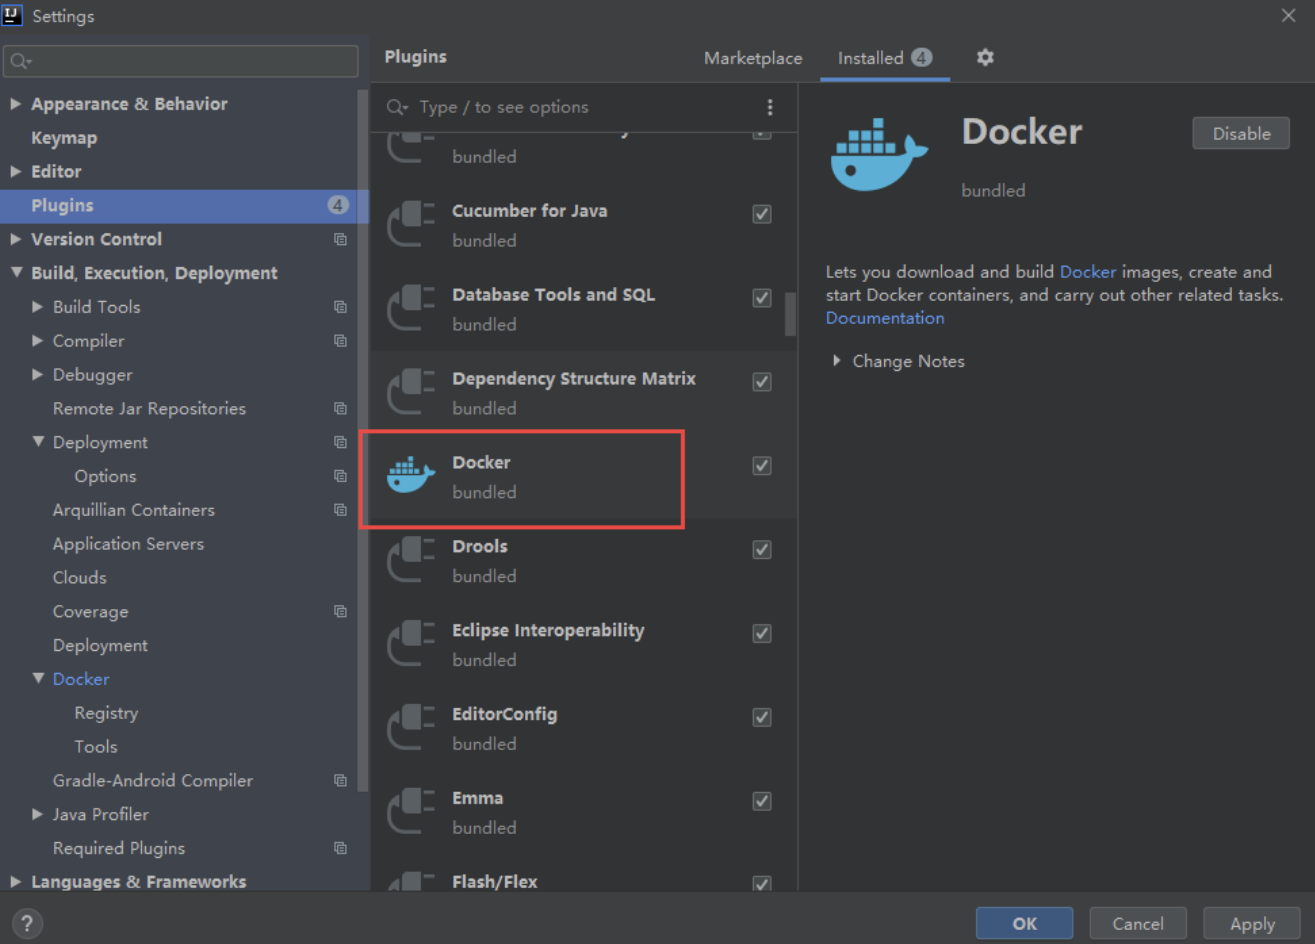The height and width of the screenshot is (944, 1315).
Task: Click the Drools plugin icon
Action: click(x=411, y=560)
